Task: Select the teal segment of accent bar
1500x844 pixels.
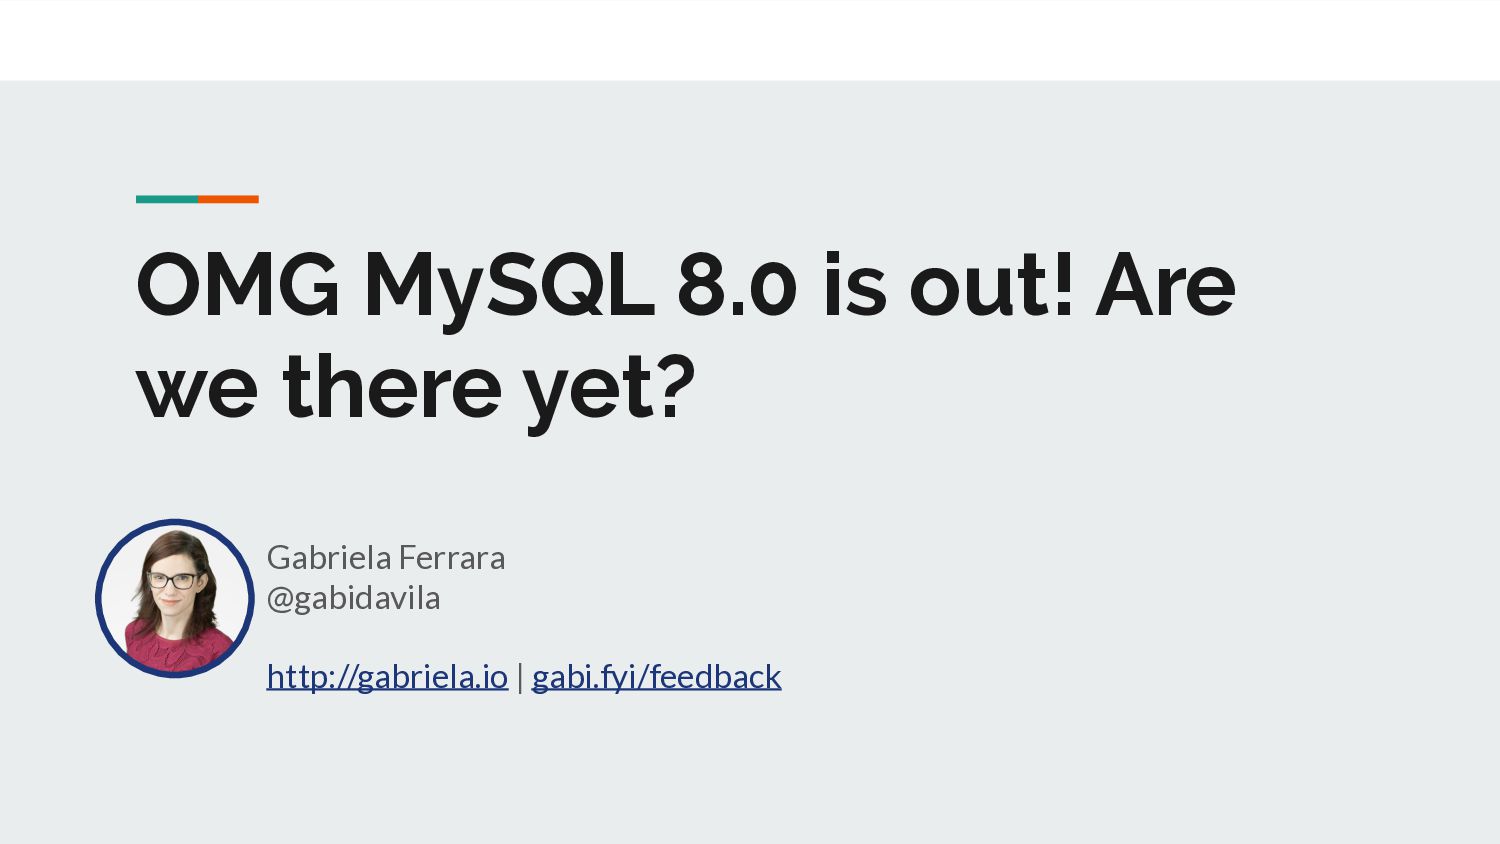Action: coord(167,199)
